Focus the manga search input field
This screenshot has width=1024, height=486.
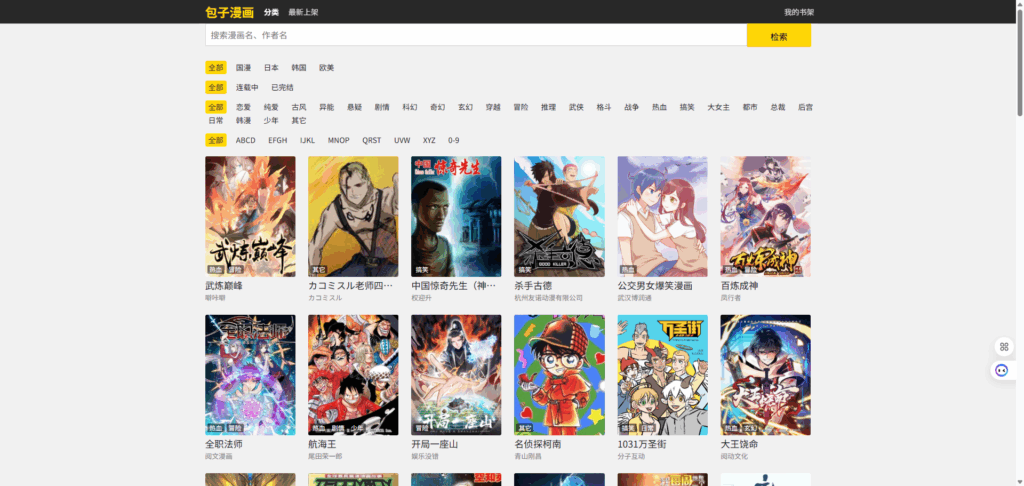[475, 35]
